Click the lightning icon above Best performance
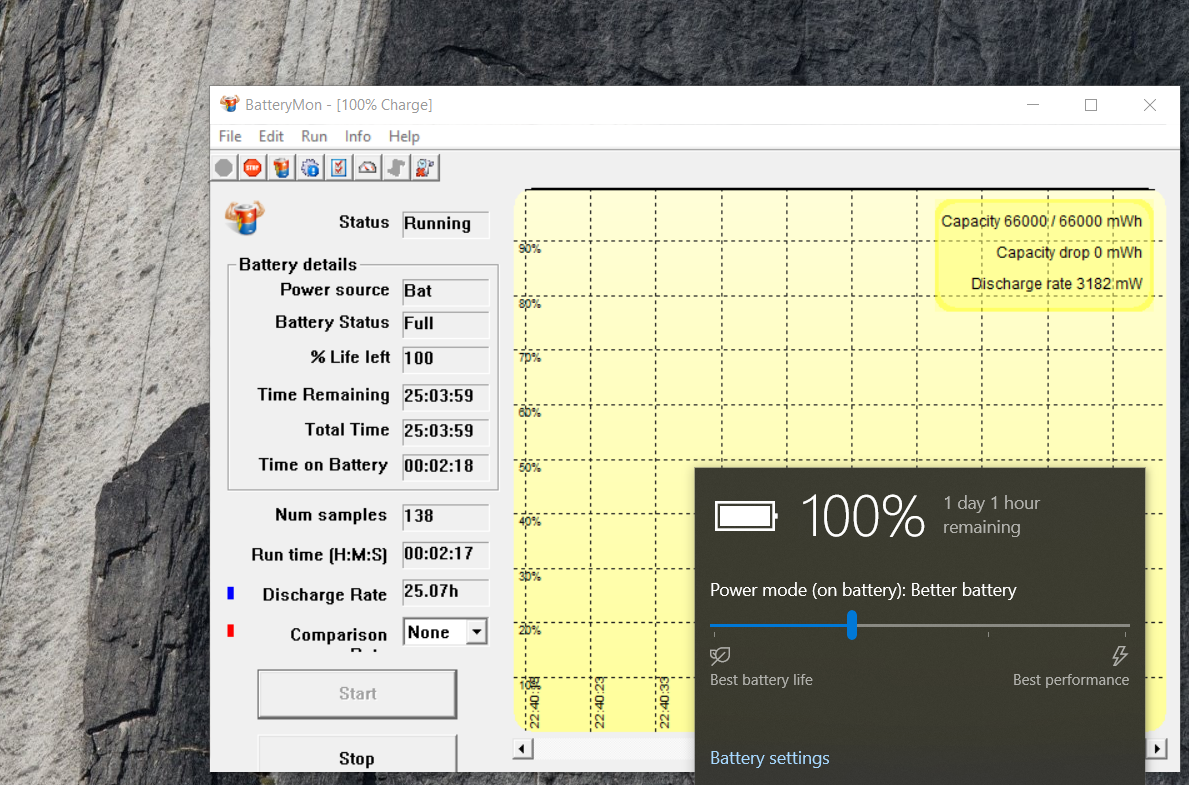The height and width of the screenshot is (785, 1189). pyautogui.click(x=1120, y=655)
